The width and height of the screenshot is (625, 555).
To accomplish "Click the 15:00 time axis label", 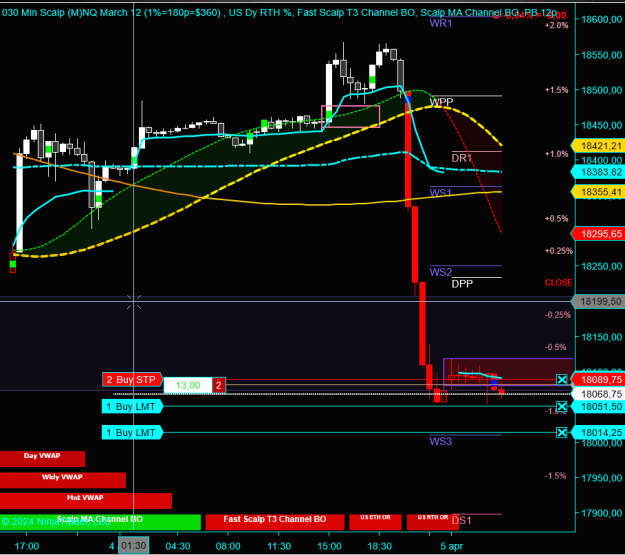I will [x=329, y=546].
